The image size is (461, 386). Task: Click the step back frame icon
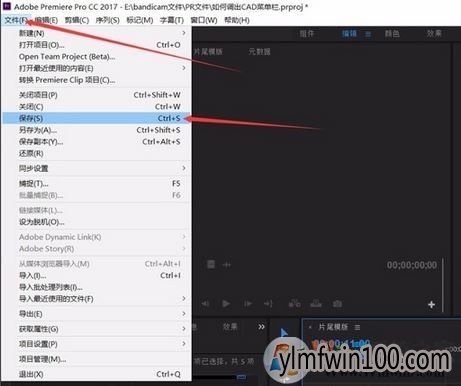point(205,304)
